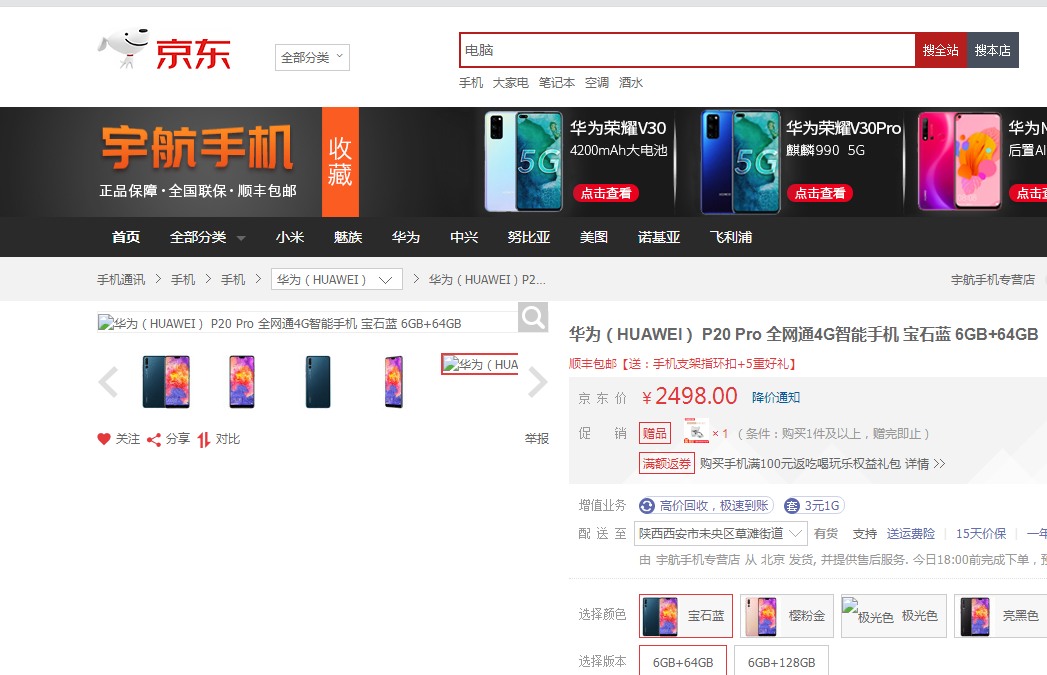Click the 华为荣耀V30 banner phone image
Viewport: 1047px width, 675px height.
(524, 162)
